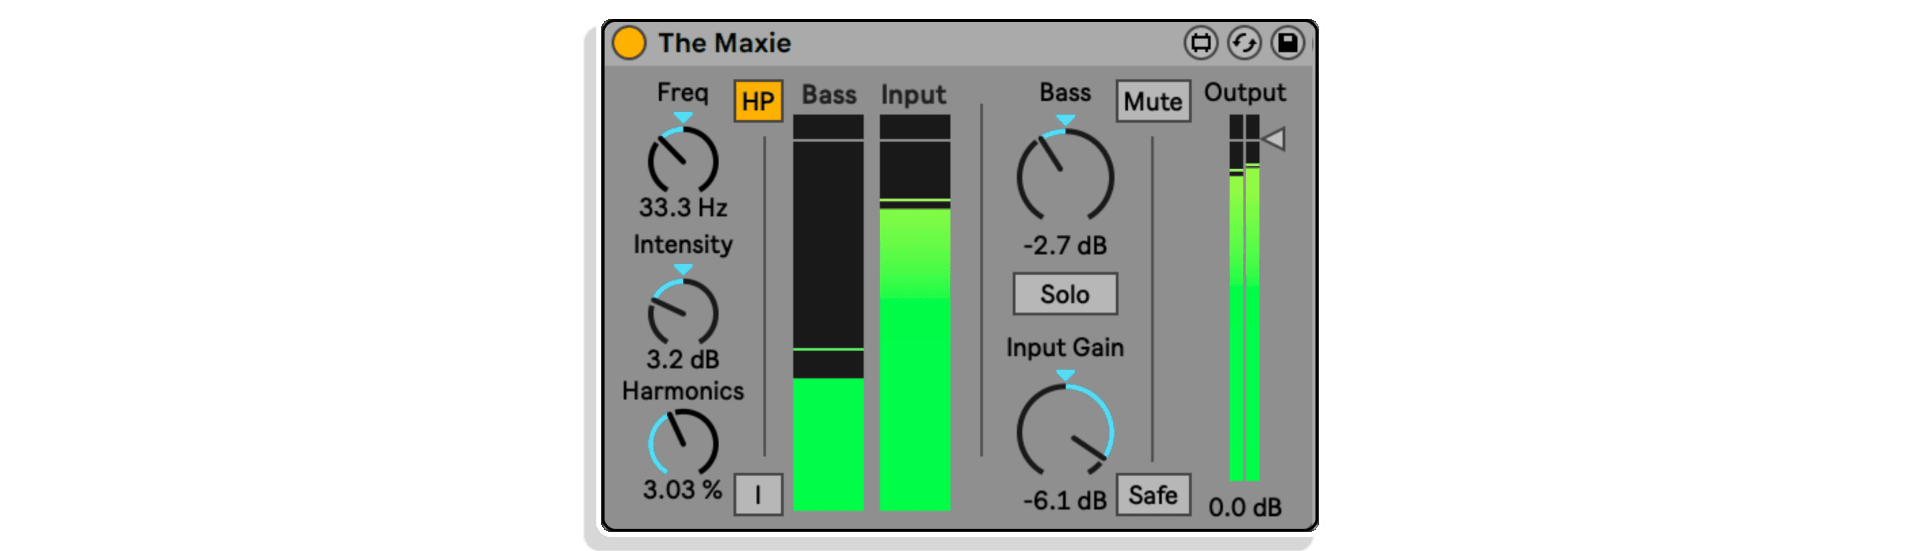Click the -6.1 dB input gain value
This screenshot has height=551, width=1920.
click(1065, 500)
